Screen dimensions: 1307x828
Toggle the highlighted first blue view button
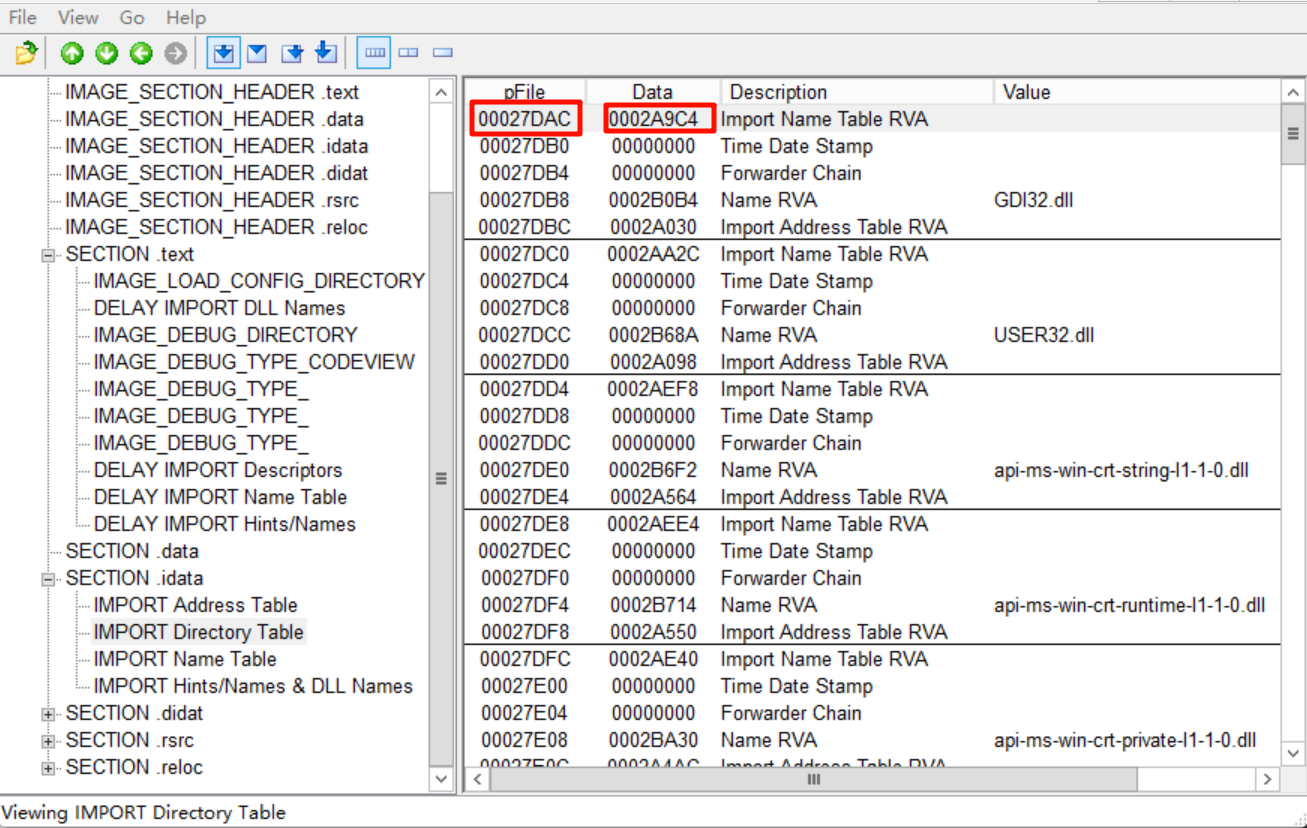pyautogui.click(x=223, y=53)
